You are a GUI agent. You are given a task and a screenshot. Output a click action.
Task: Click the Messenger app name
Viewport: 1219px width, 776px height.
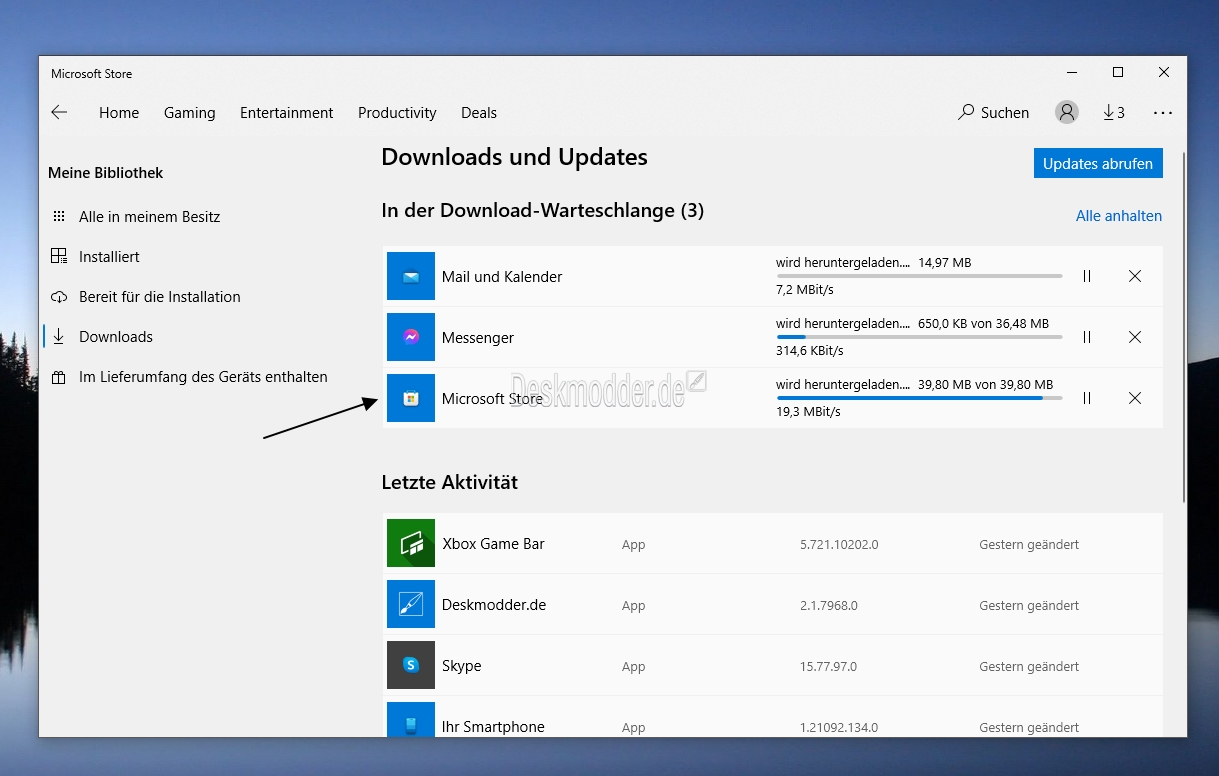click(x=478, y=338)
